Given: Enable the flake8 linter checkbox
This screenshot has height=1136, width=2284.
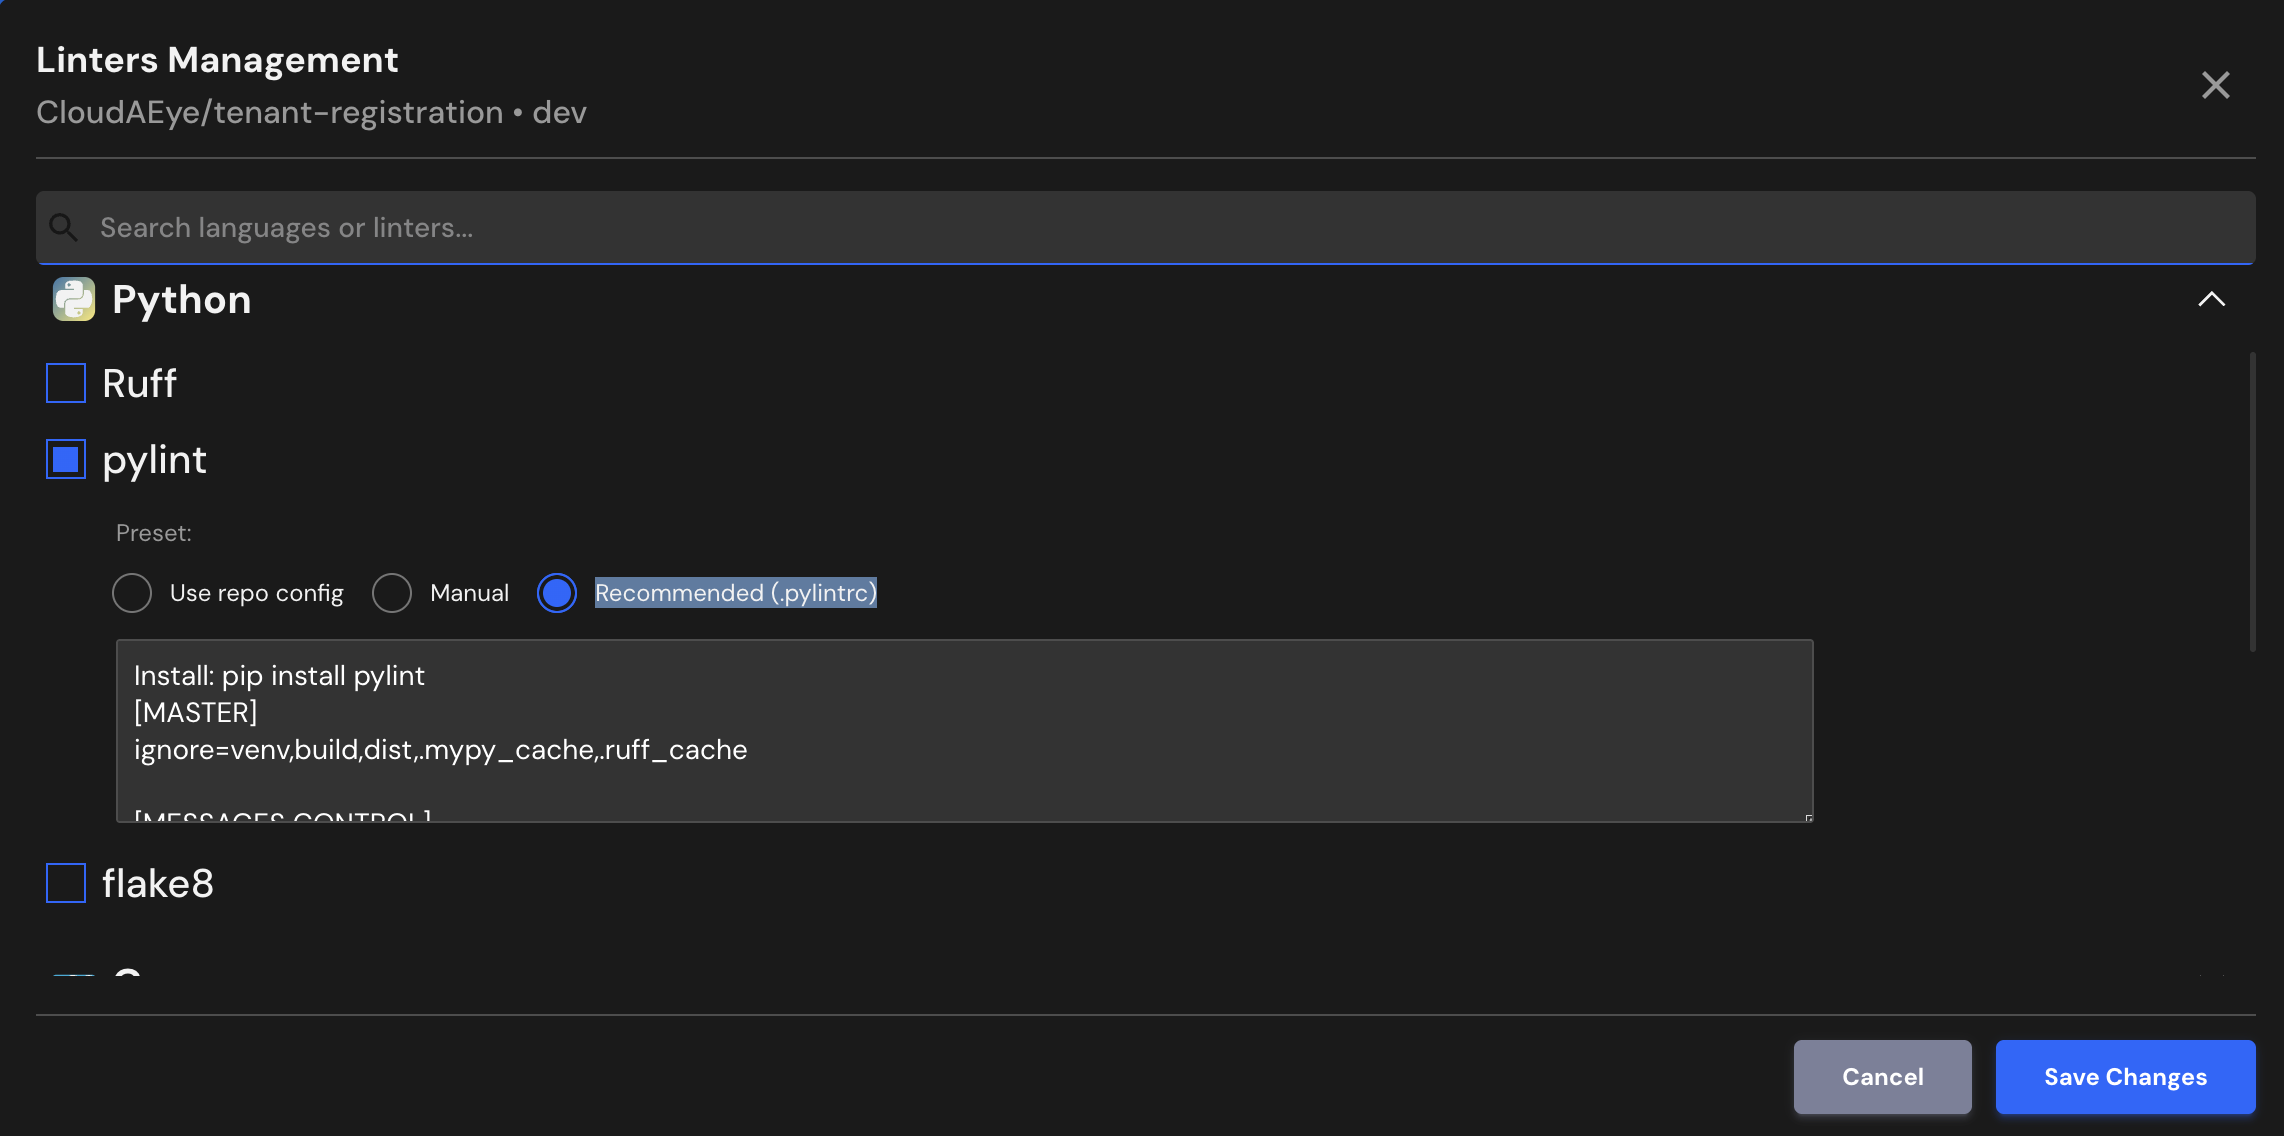Looking at the screenshot, I should coord(66,883).
